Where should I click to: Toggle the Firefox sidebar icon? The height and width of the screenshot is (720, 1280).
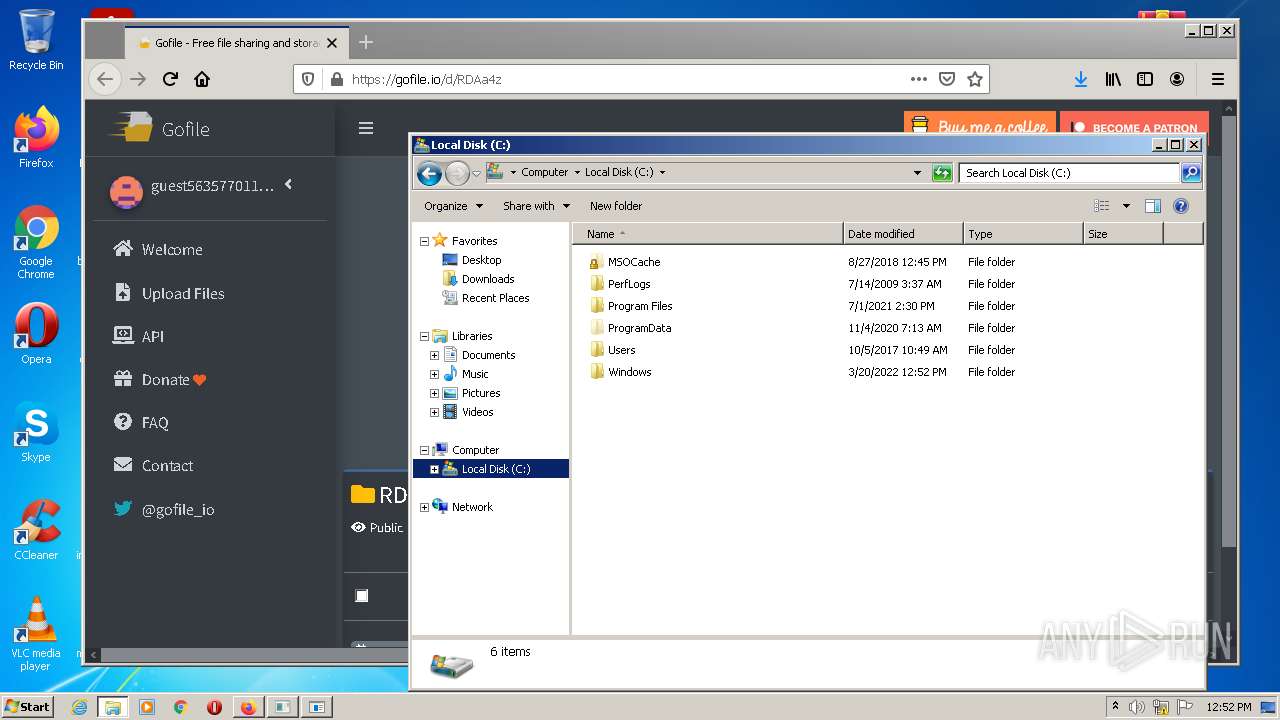coord(1145,79)
